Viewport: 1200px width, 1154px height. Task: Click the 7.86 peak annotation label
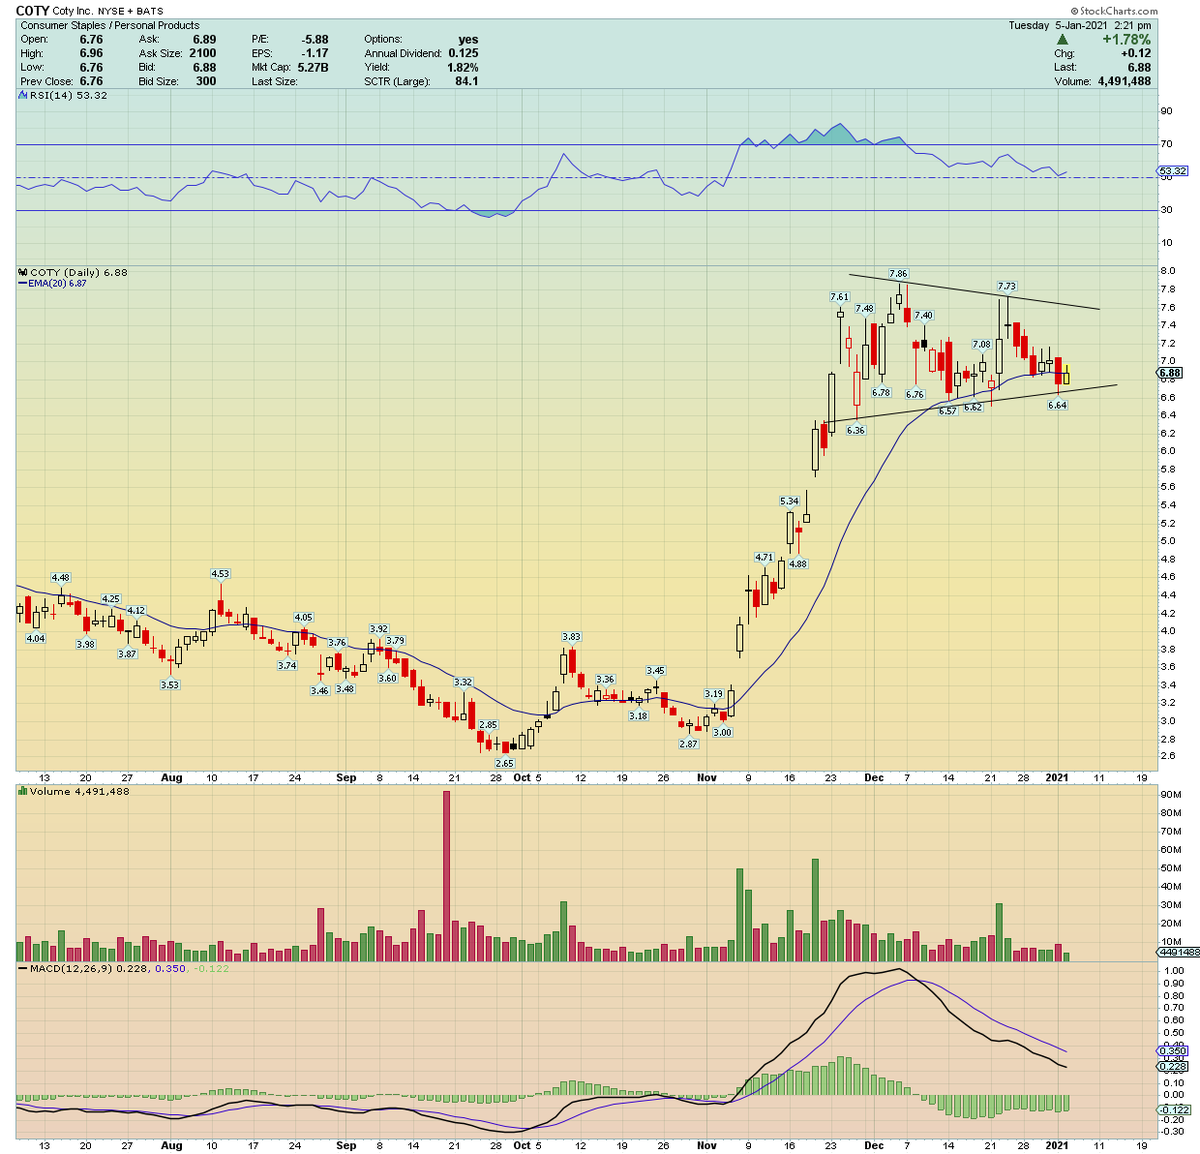pos(898,271)
